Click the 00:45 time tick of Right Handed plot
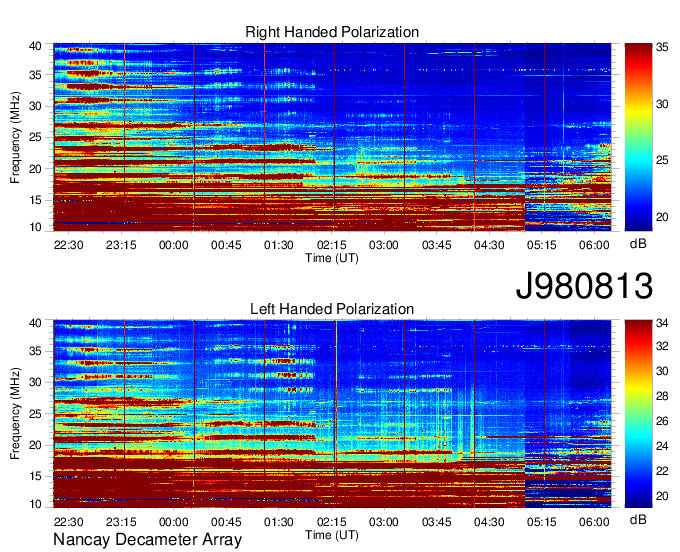This screenshot has height=552, width=680. pos(226,245)
